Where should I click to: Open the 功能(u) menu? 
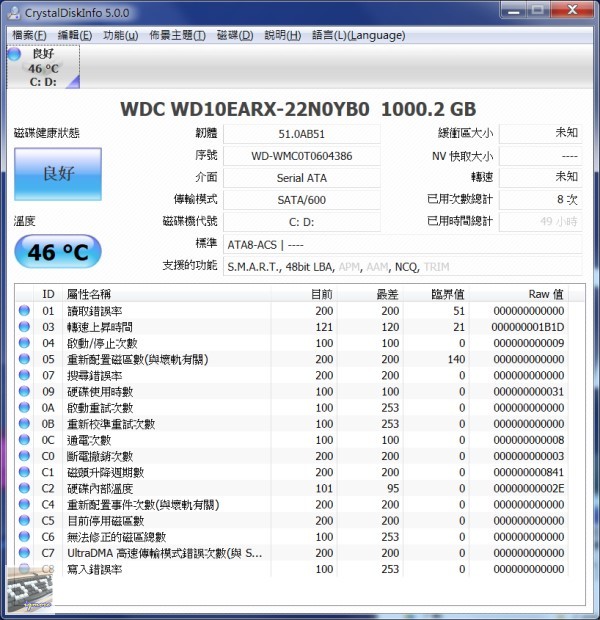121,36
